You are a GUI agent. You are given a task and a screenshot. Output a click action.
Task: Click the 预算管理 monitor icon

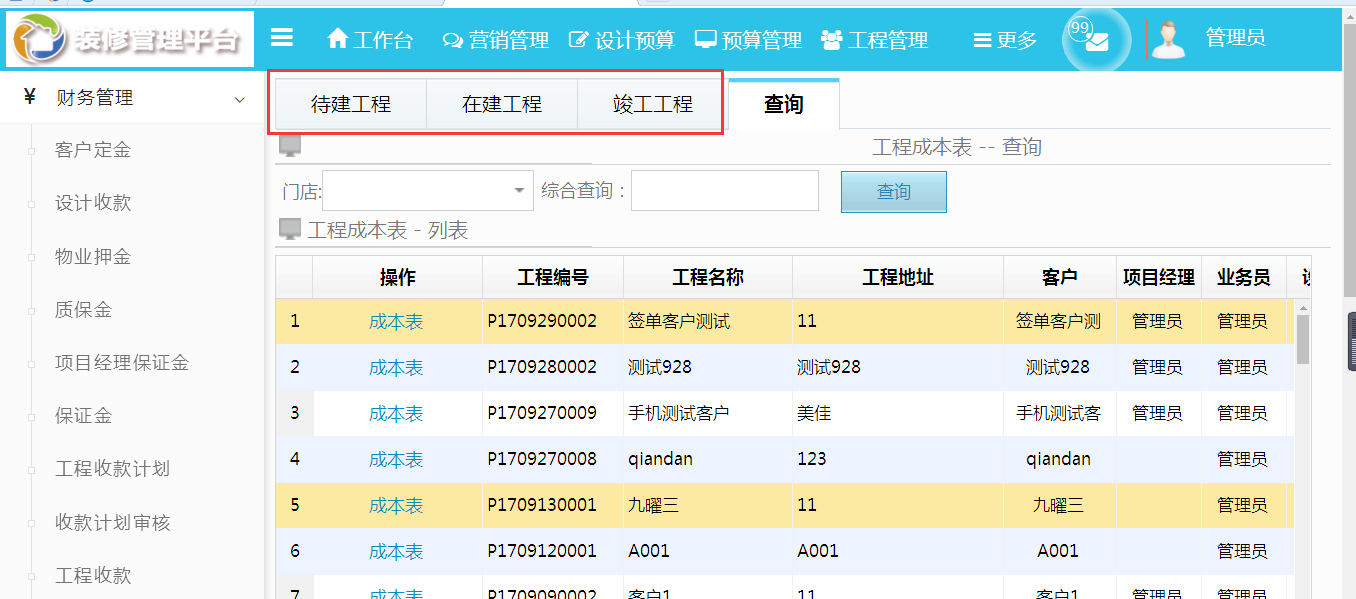pos(706,41)
